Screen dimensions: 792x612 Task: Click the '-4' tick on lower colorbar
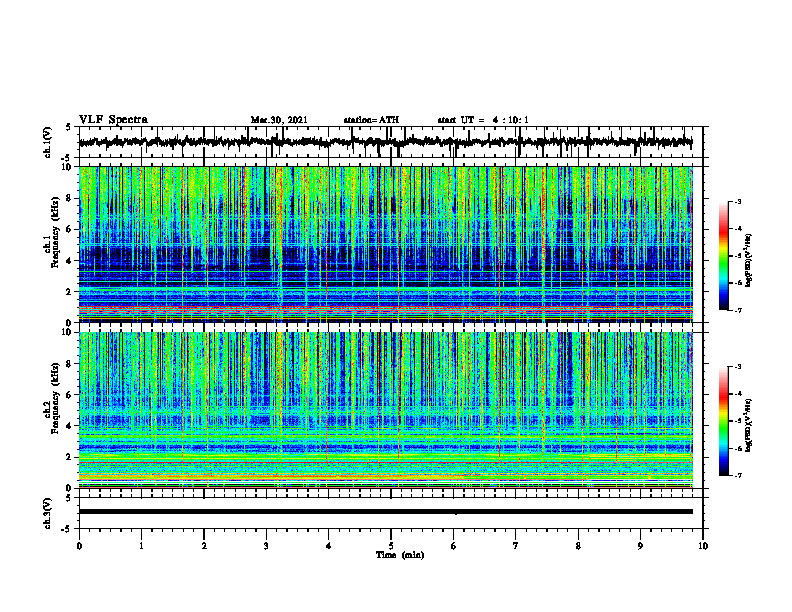(x=737, y=394)
